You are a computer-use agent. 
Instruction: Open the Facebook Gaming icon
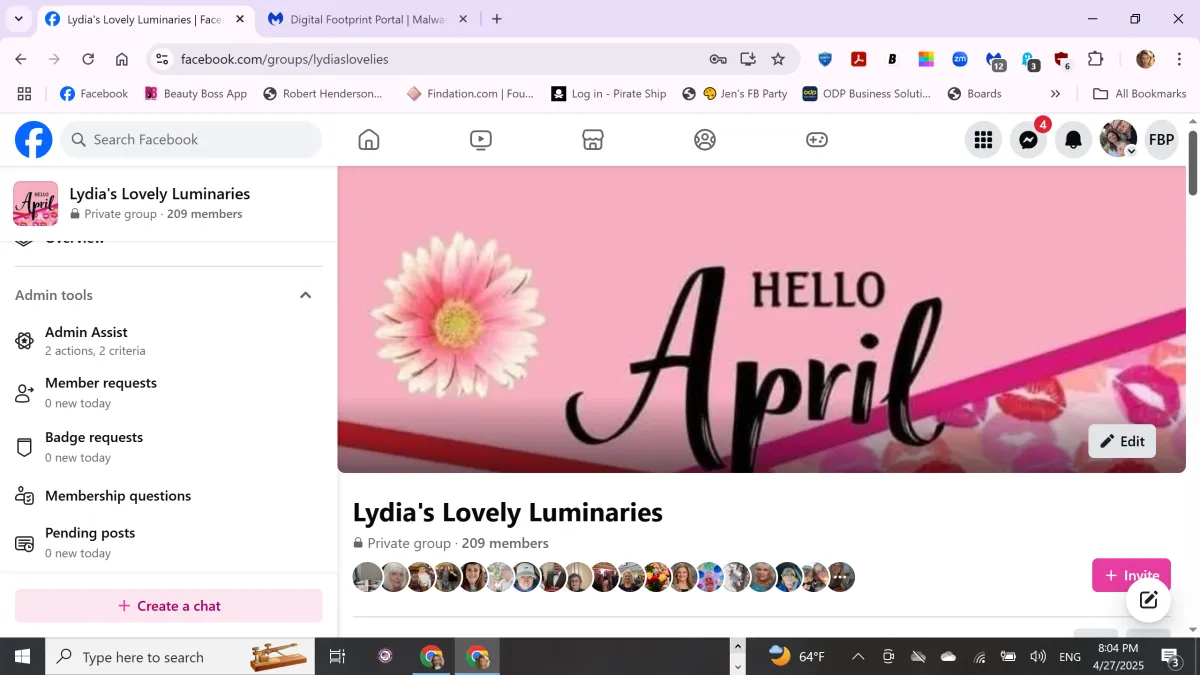coord(817,140)
